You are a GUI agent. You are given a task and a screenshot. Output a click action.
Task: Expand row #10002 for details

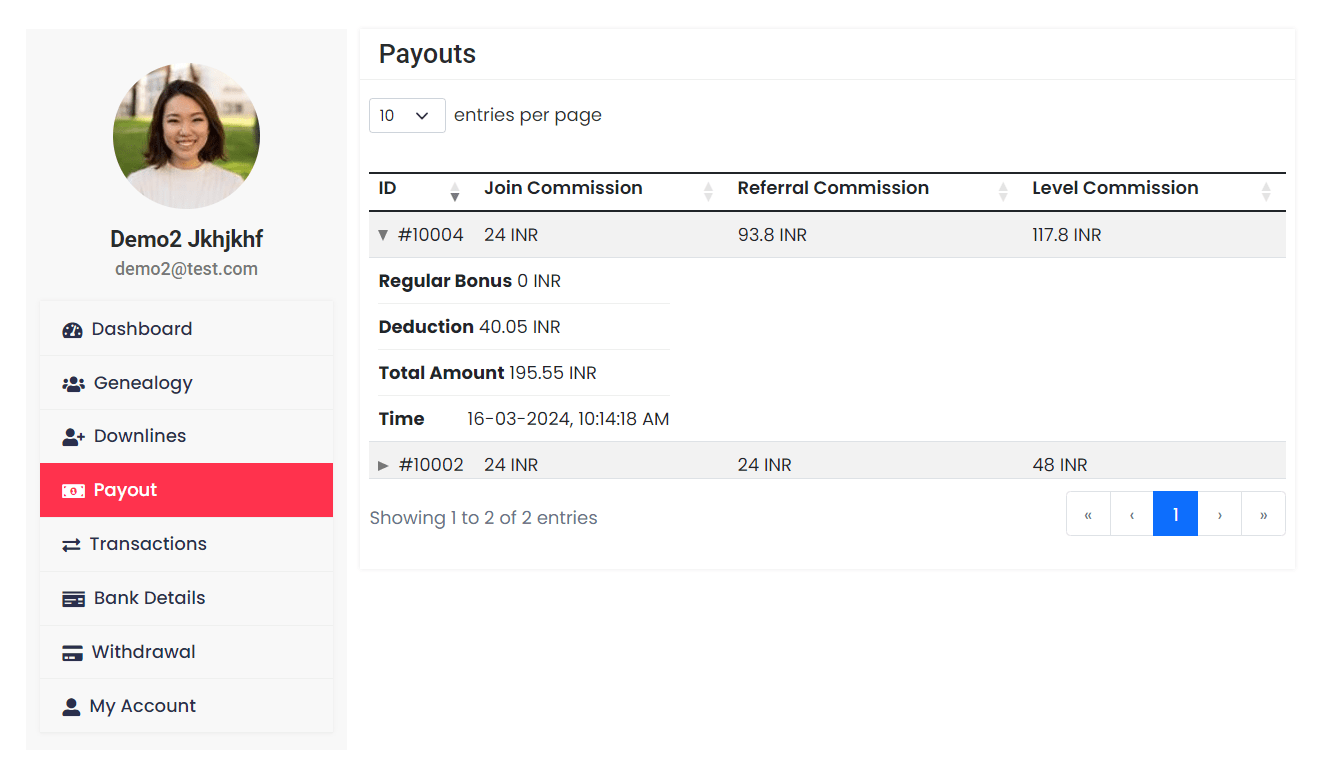(384, 463)
